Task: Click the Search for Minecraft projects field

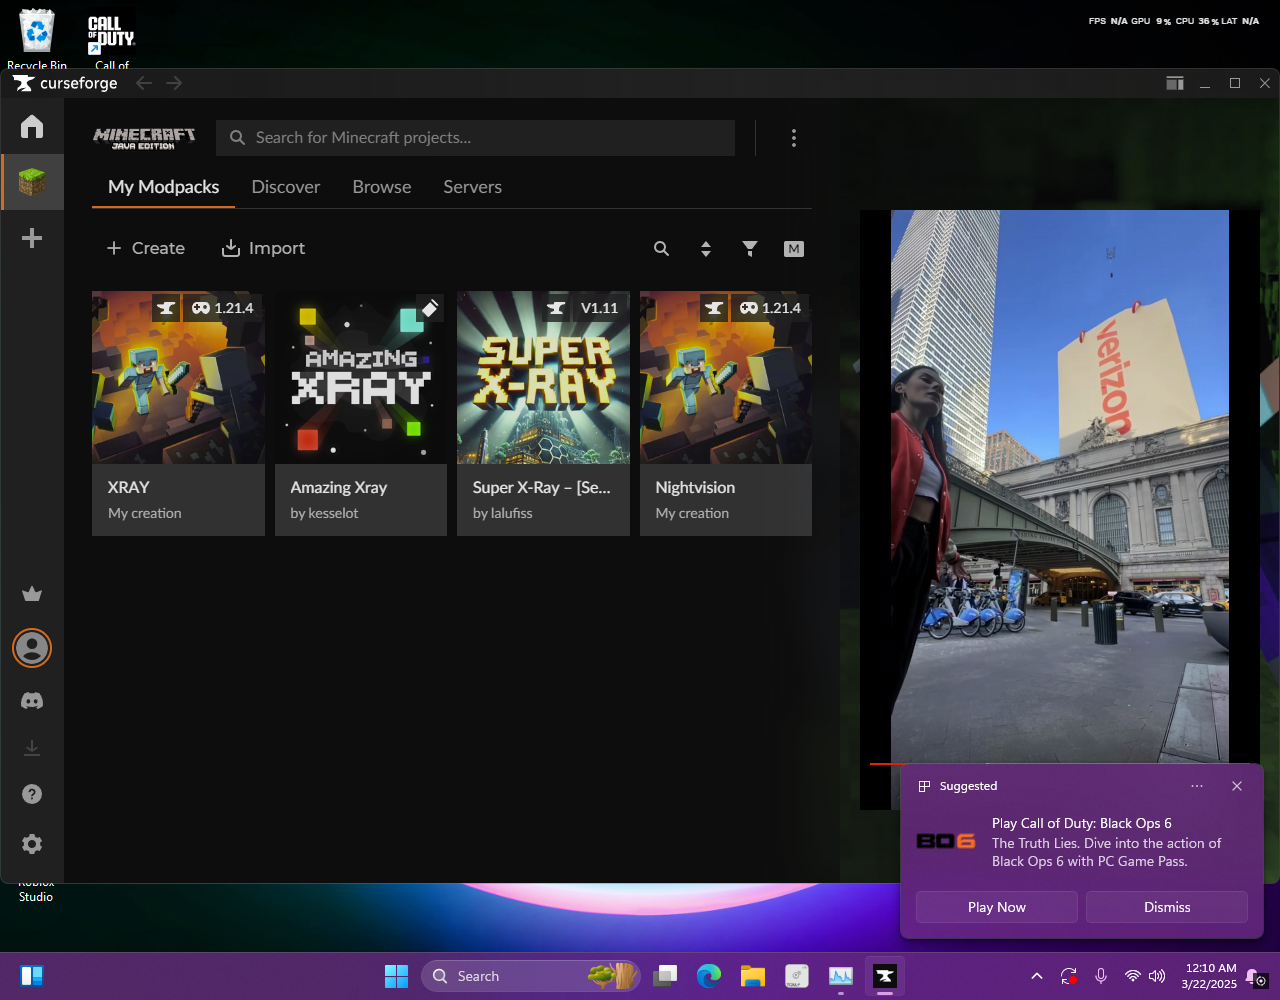Action: point(475,138)
